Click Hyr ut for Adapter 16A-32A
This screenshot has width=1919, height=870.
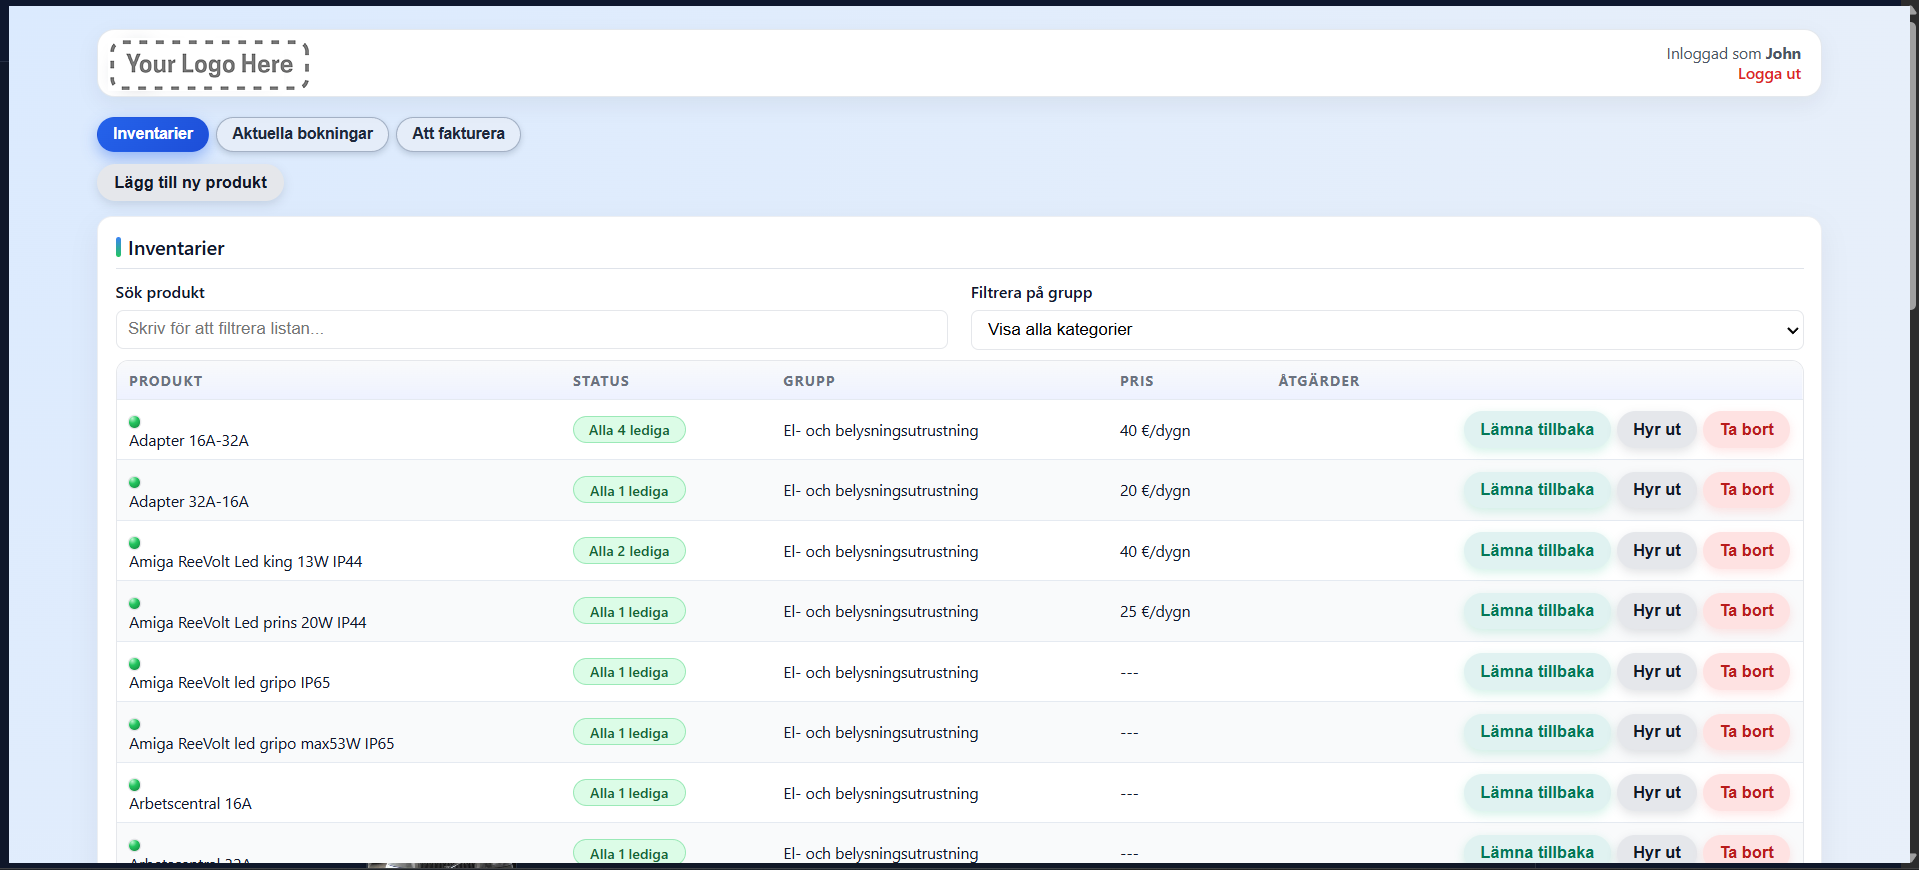pos(1656,430)
